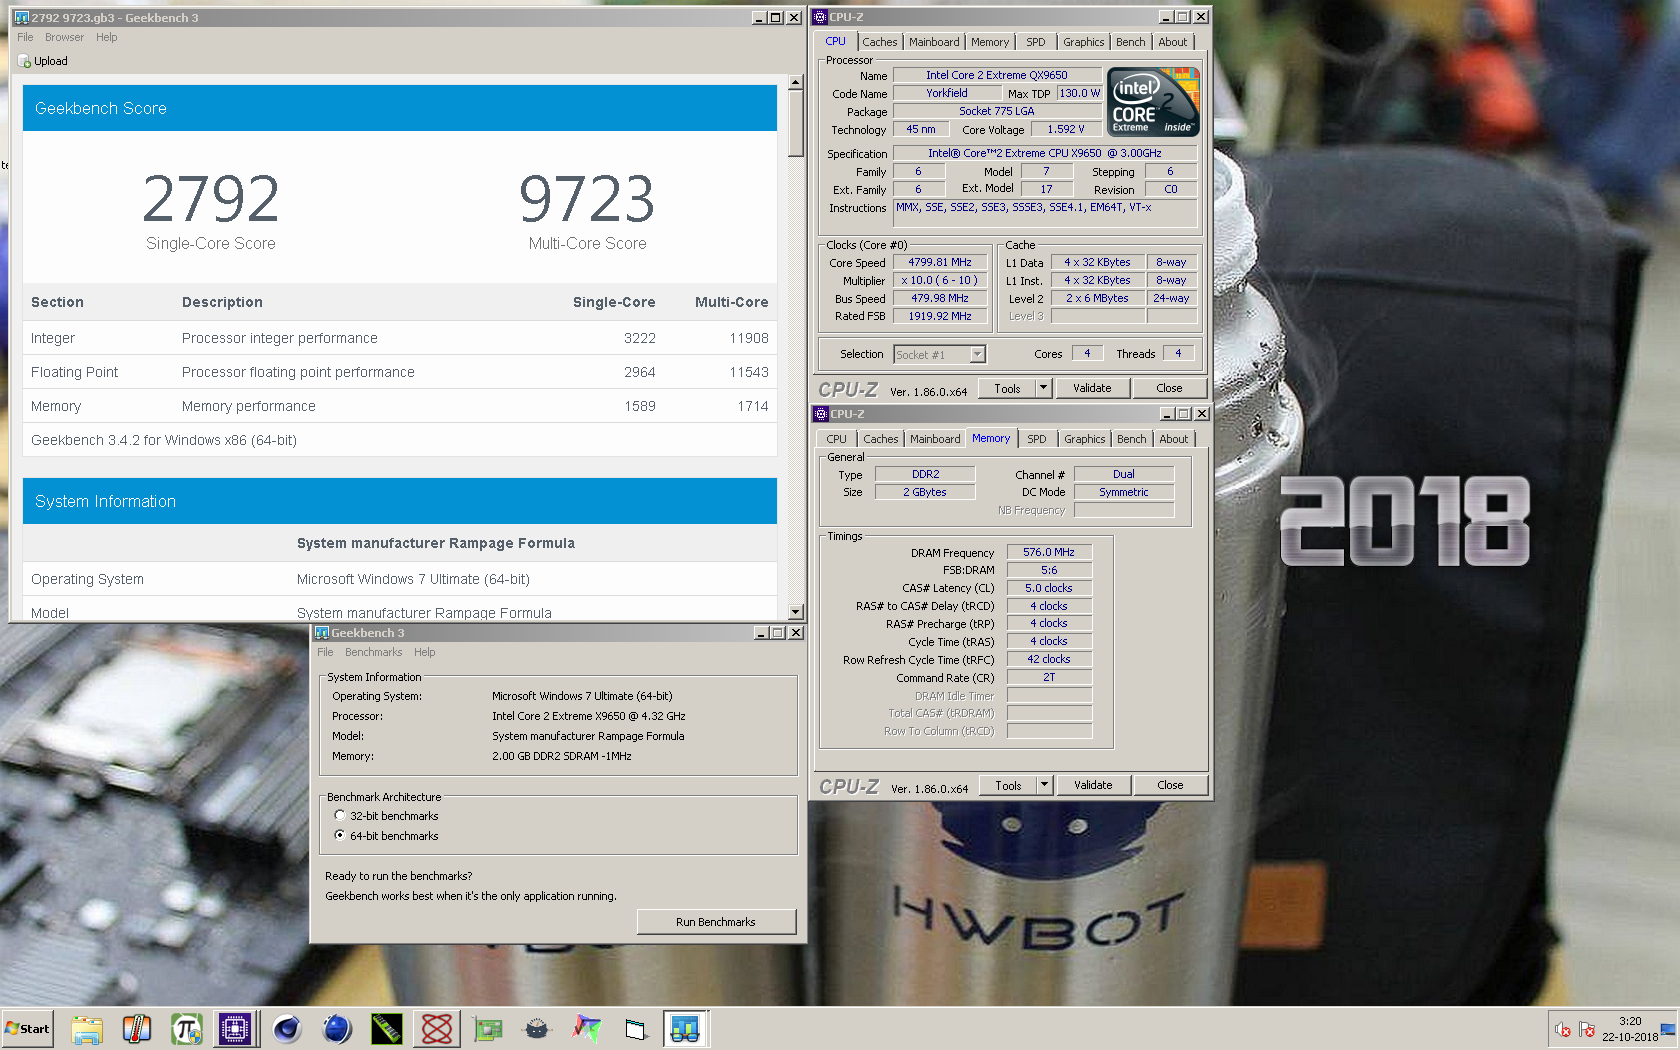
Task: Open File menu in results window
Action: [25, 37]
